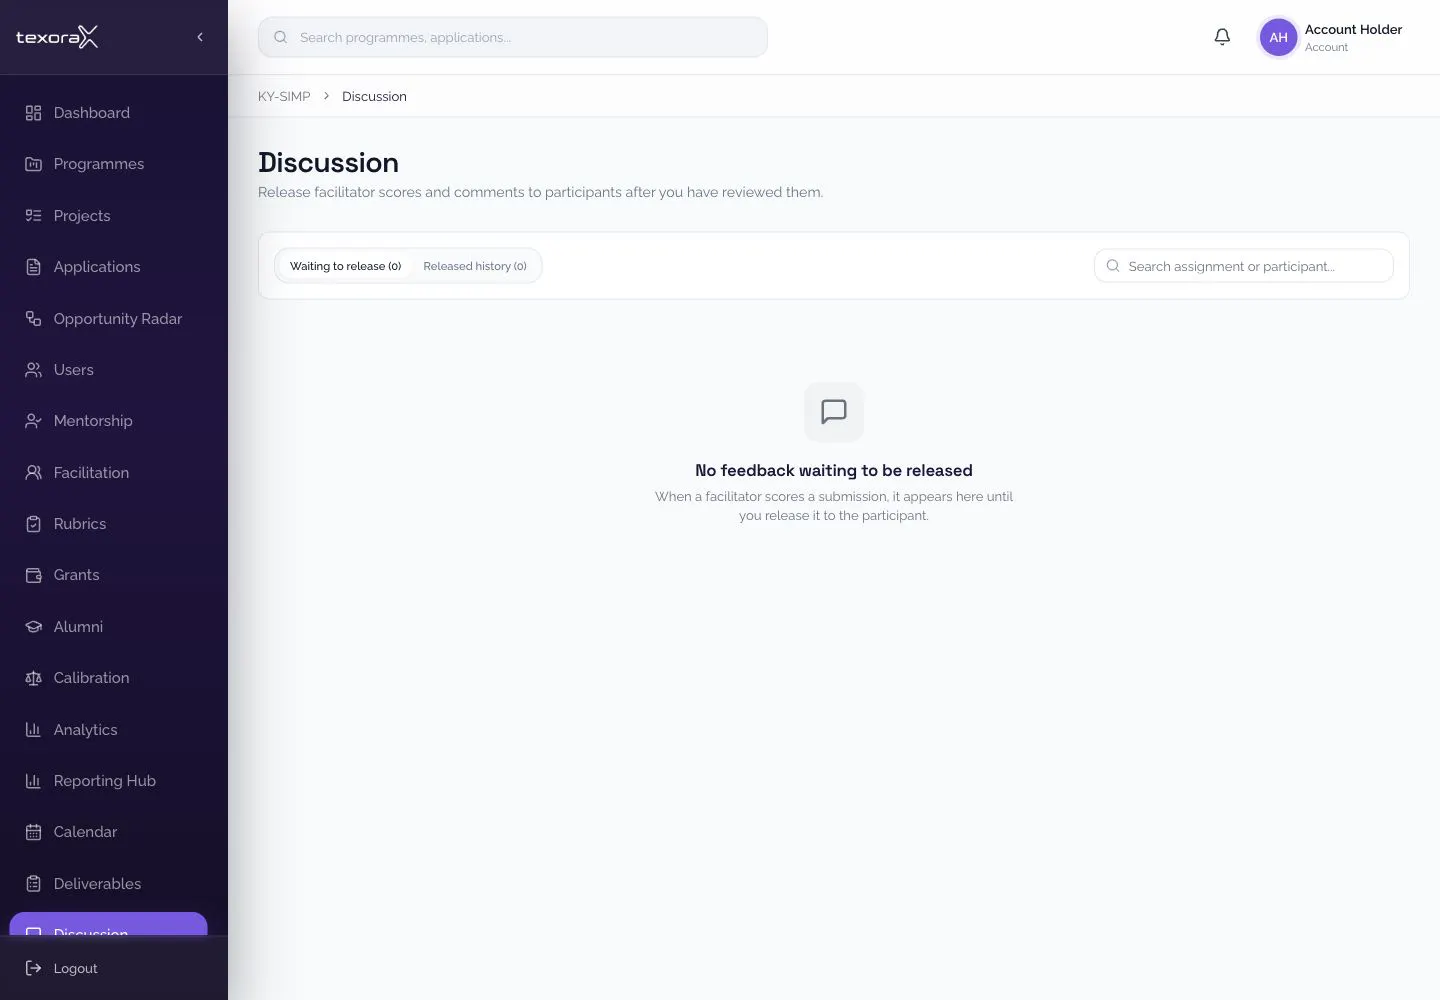The image size is (1440, 1000).
Task: Click the Dashboard icon in the sidebar
Action: [33, 113]
